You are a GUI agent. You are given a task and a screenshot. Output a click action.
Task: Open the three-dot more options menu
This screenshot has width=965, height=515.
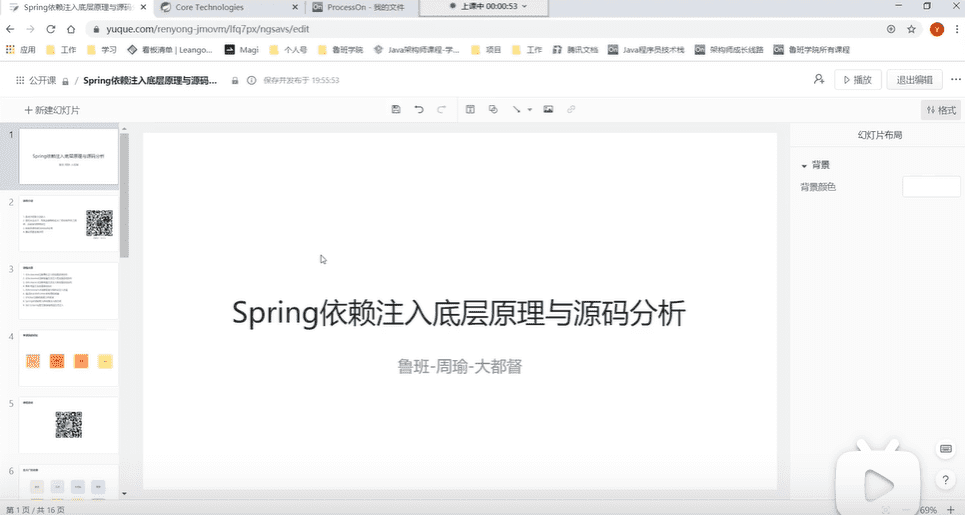click(956, 79)
